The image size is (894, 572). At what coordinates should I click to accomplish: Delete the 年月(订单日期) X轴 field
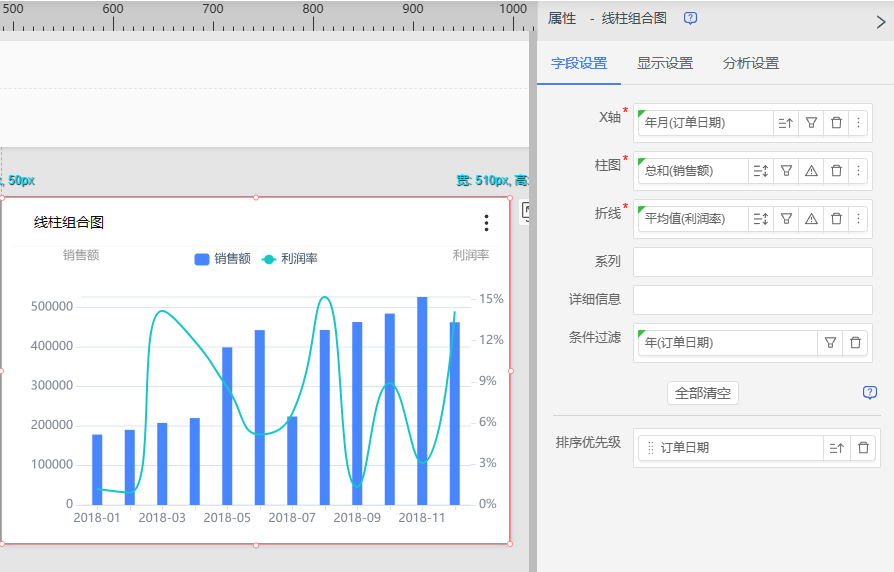click(x=836, y=123)
